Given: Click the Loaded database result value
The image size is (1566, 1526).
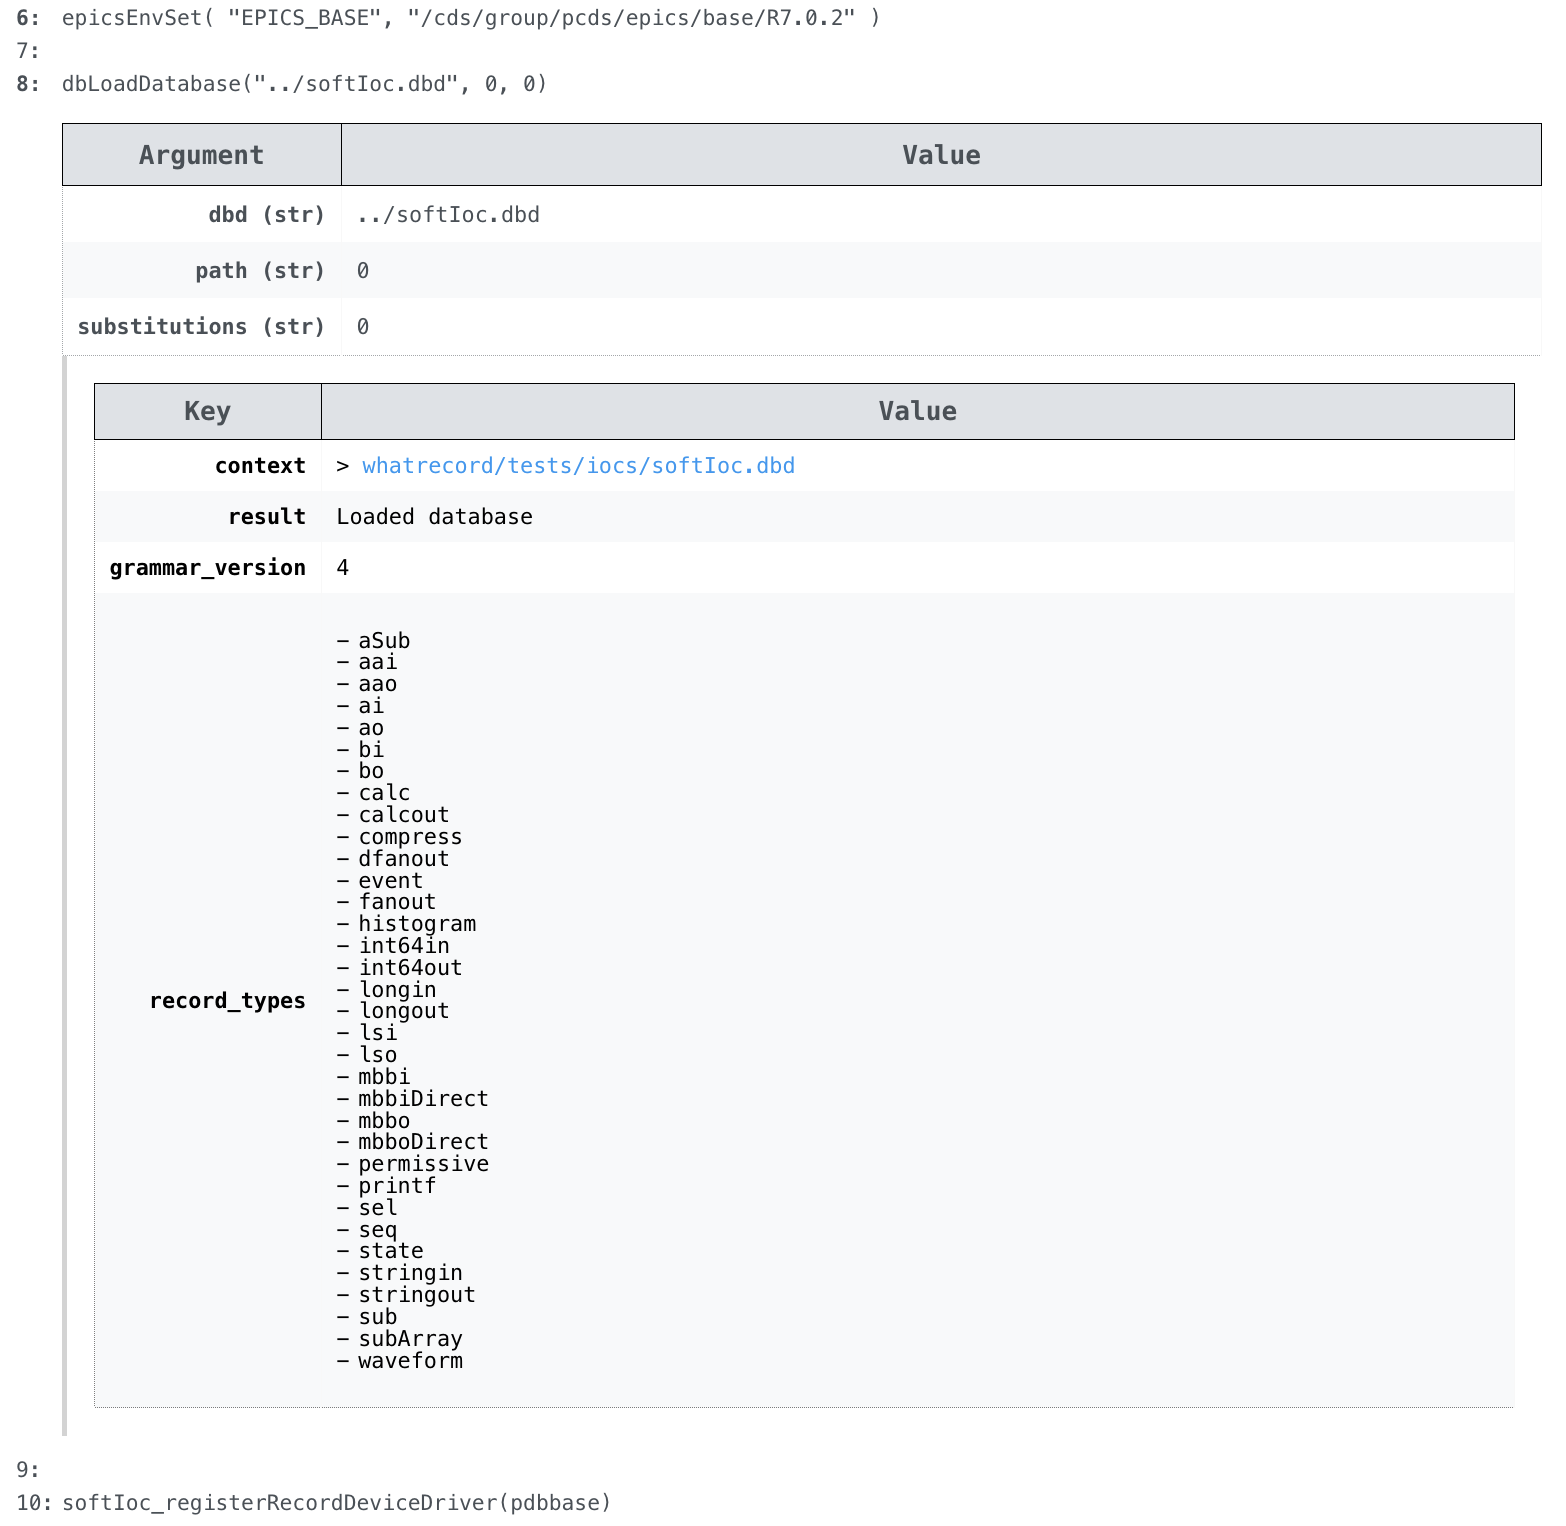Looking at the screenshot, I should pos(434,516).
